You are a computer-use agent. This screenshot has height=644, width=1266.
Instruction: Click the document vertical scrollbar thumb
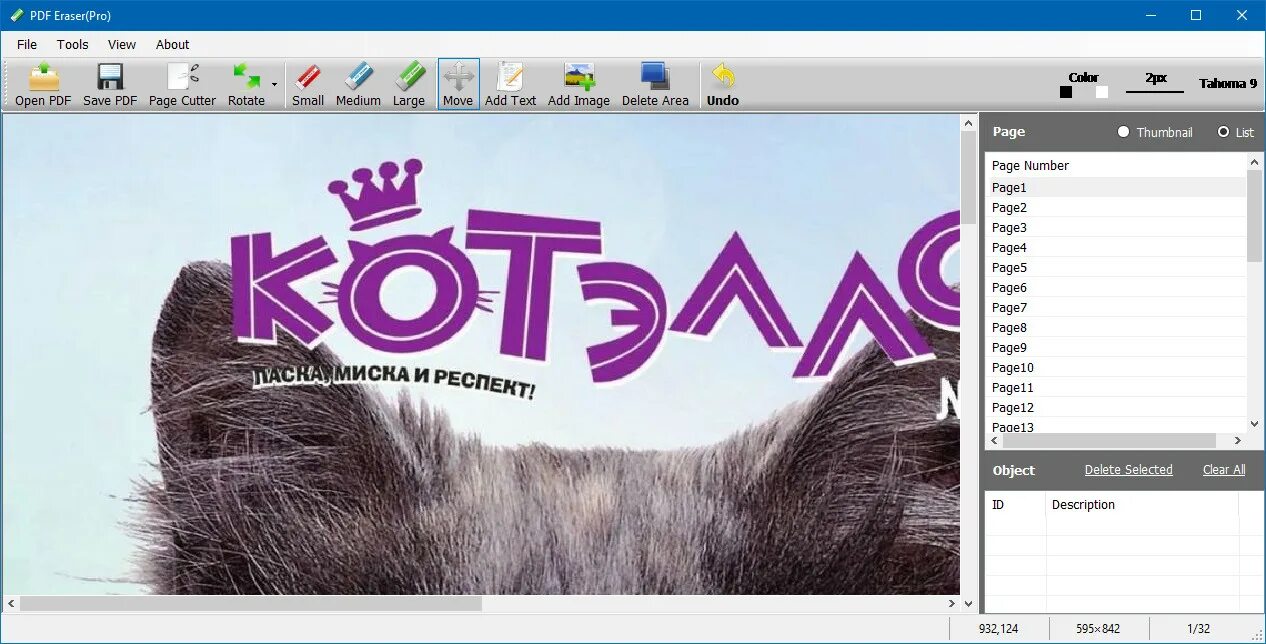(968, 178)
